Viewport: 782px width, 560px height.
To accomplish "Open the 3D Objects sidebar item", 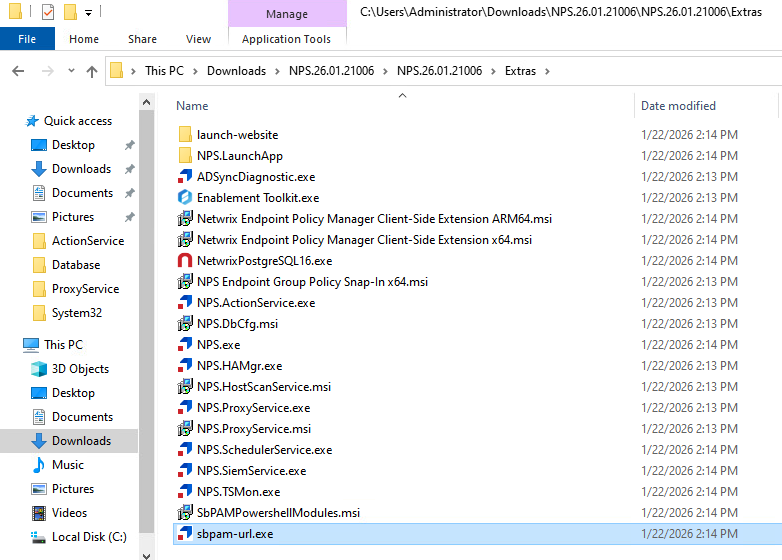I will tap(80, 369).
